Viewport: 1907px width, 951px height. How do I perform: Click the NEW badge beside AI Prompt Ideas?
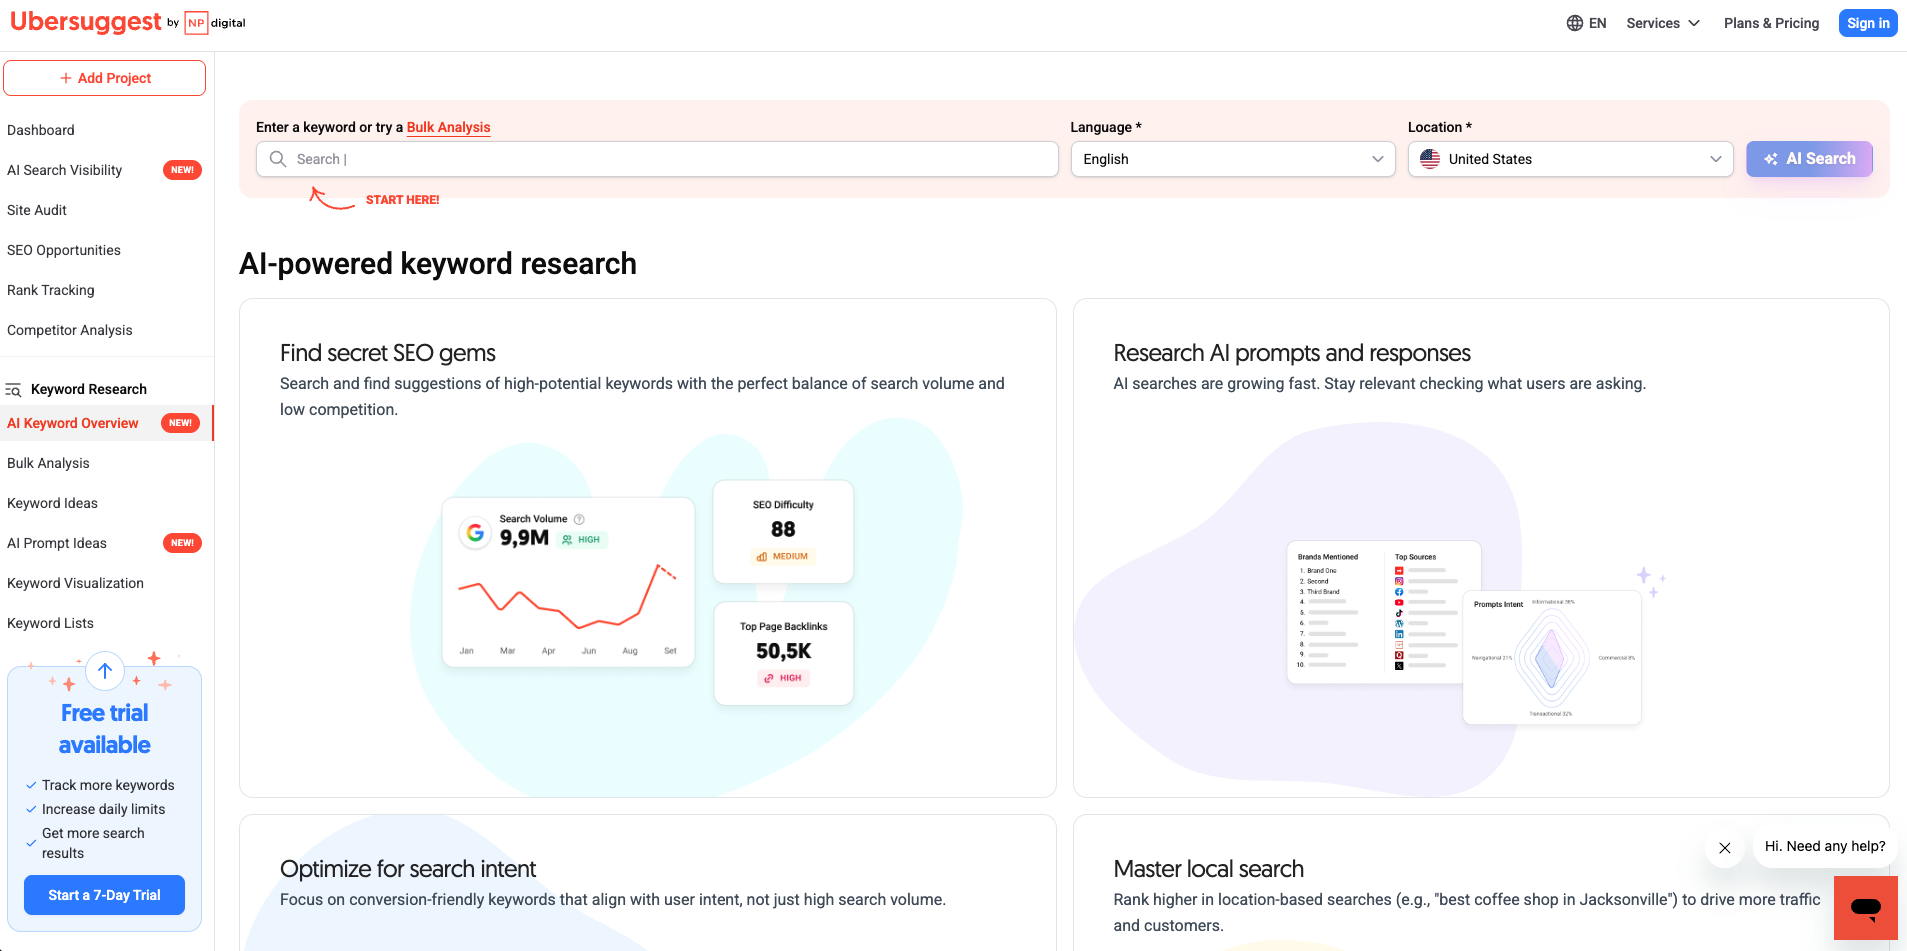(182, 543)
